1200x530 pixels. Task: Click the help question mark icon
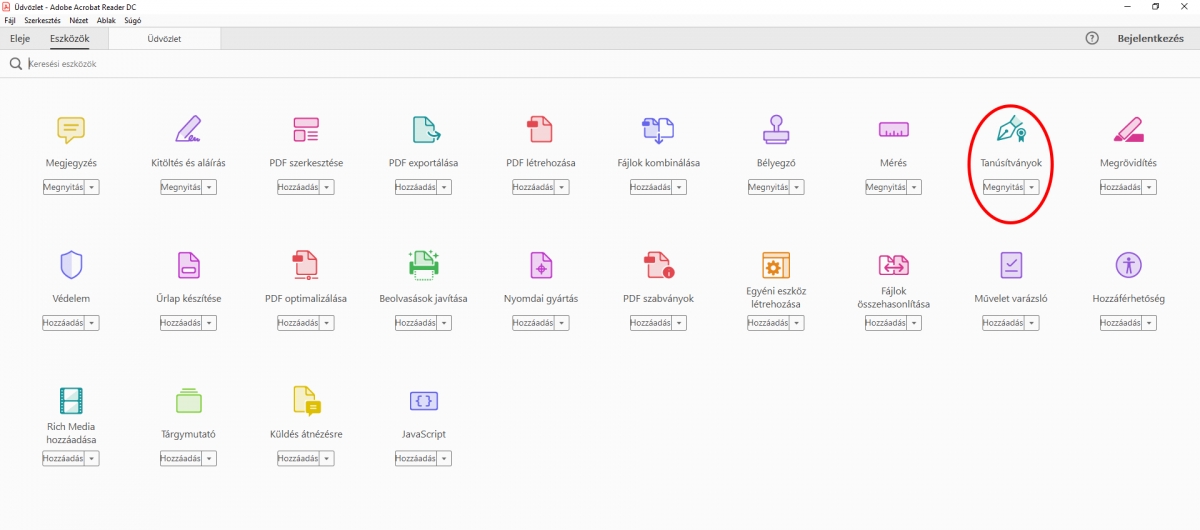[1092, 38]
